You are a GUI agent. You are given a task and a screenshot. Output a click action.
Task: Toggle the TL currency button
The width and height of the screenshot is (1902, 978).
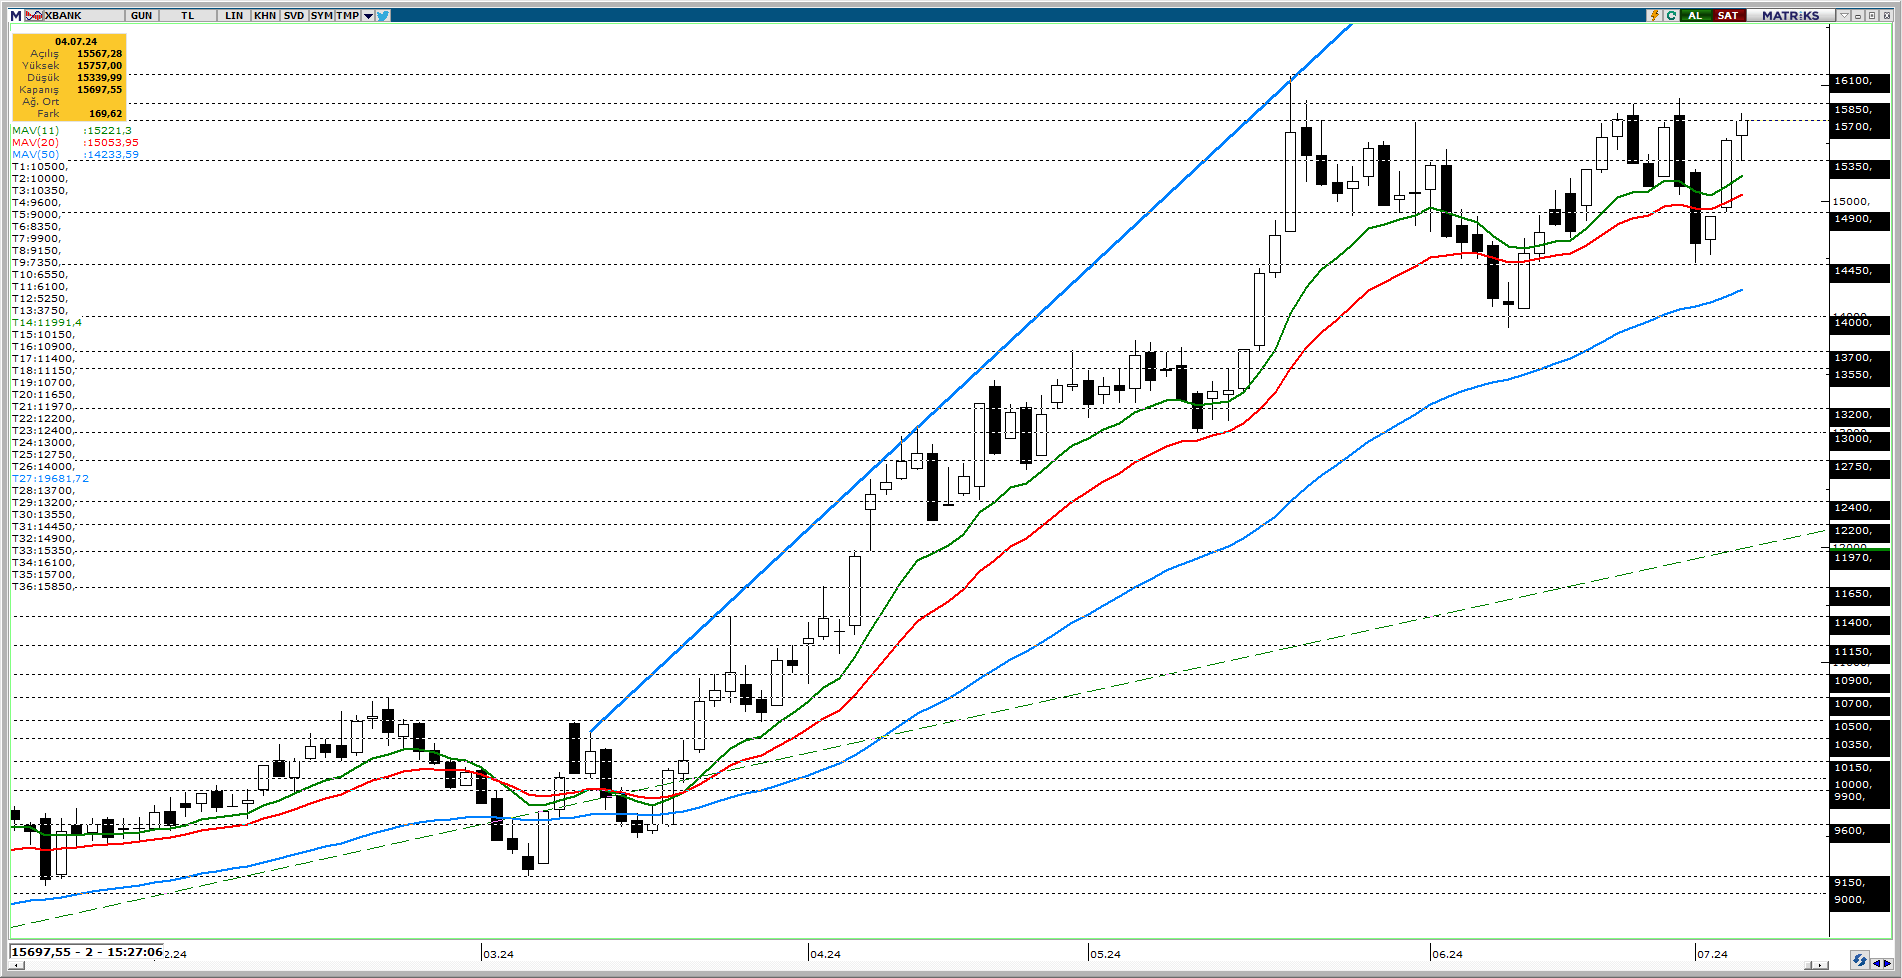(x=188, y=15)
